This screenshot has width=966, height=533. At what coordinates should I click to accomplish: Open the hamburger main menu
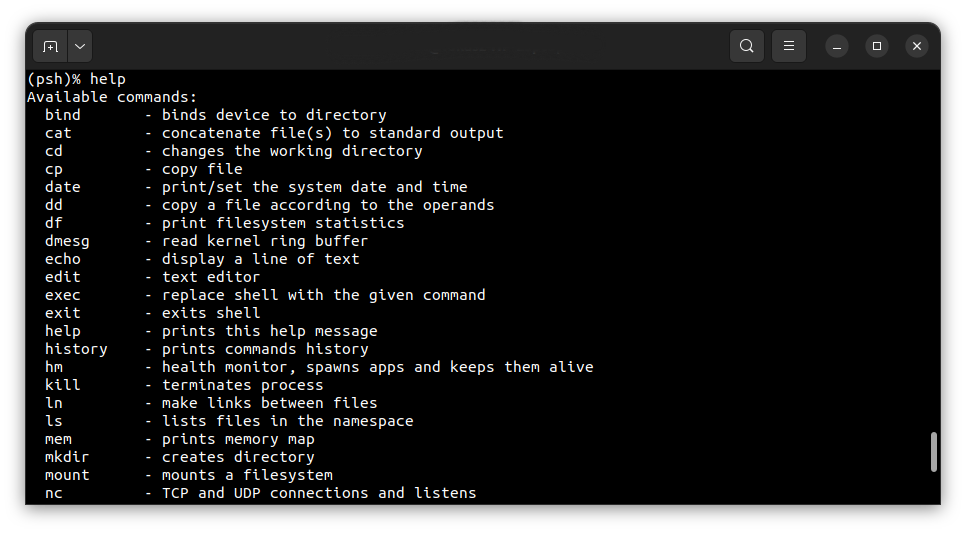click(789, 46)
